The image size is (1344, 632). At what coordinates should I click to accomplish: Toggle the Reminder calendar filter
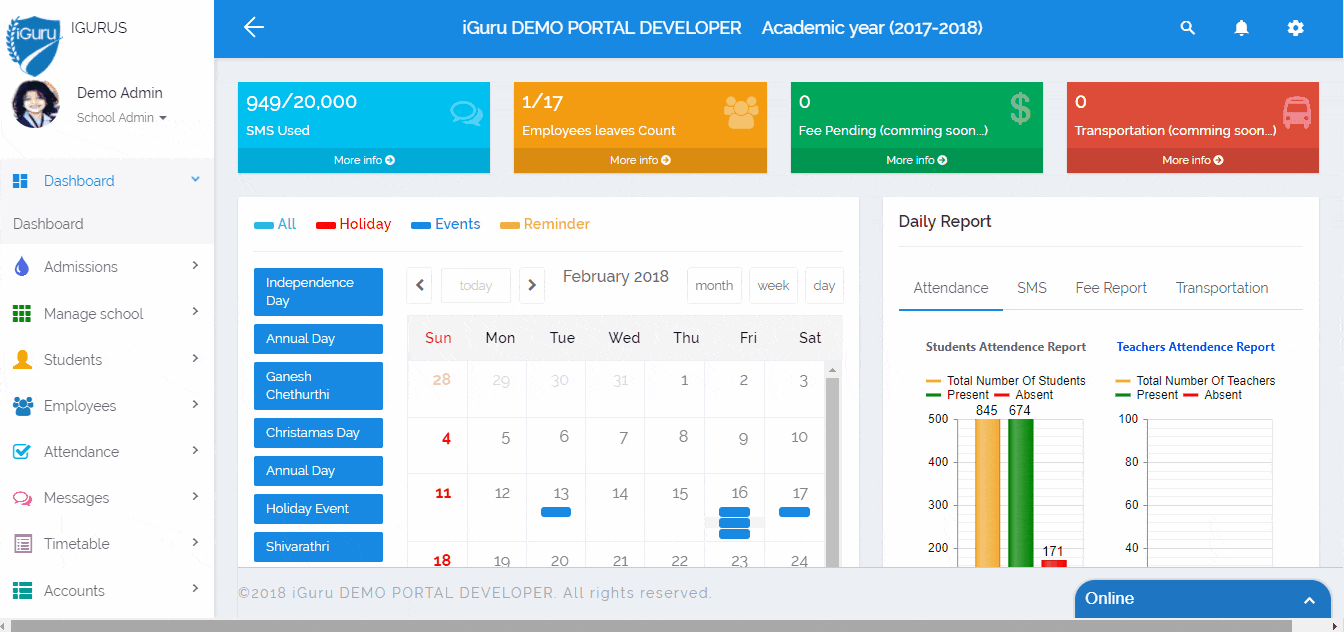coord(545,224)
